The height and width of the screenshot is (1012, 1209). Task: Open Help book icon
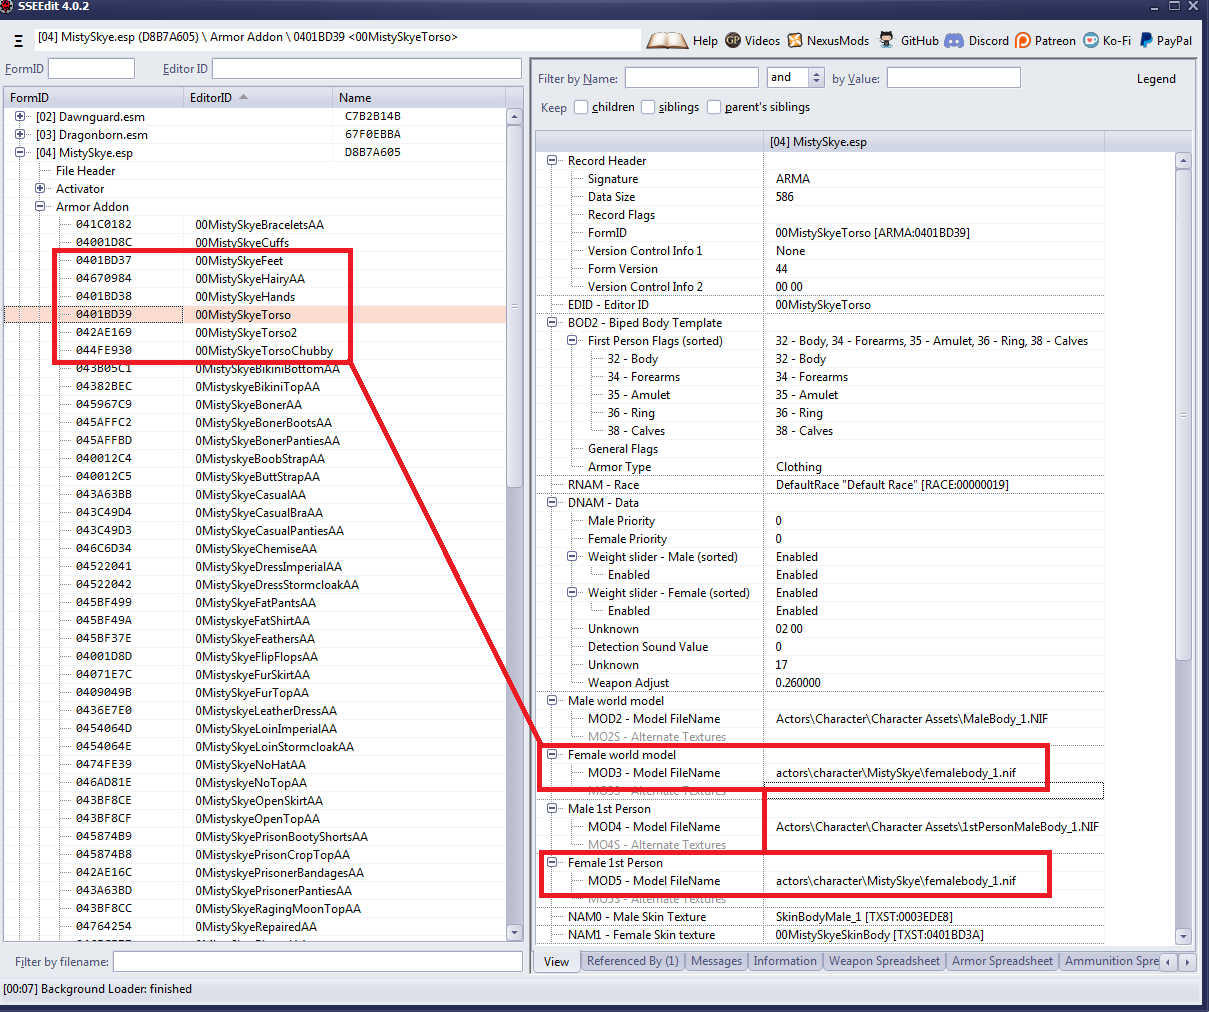tap(667, 41)
